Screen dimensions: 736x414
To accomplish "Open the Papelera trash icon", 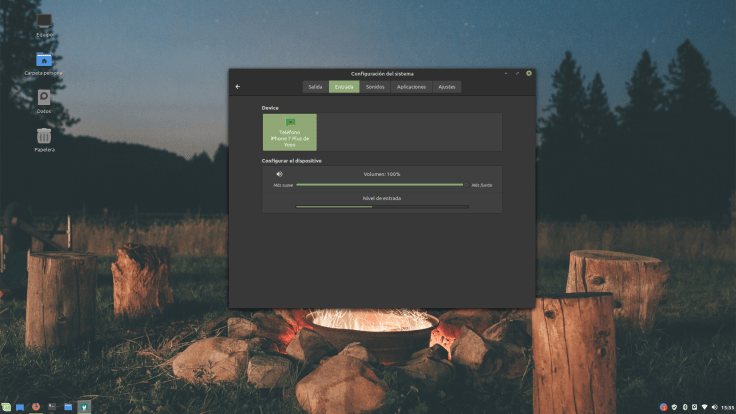I will pyautogui.click(x=44, y=137).
